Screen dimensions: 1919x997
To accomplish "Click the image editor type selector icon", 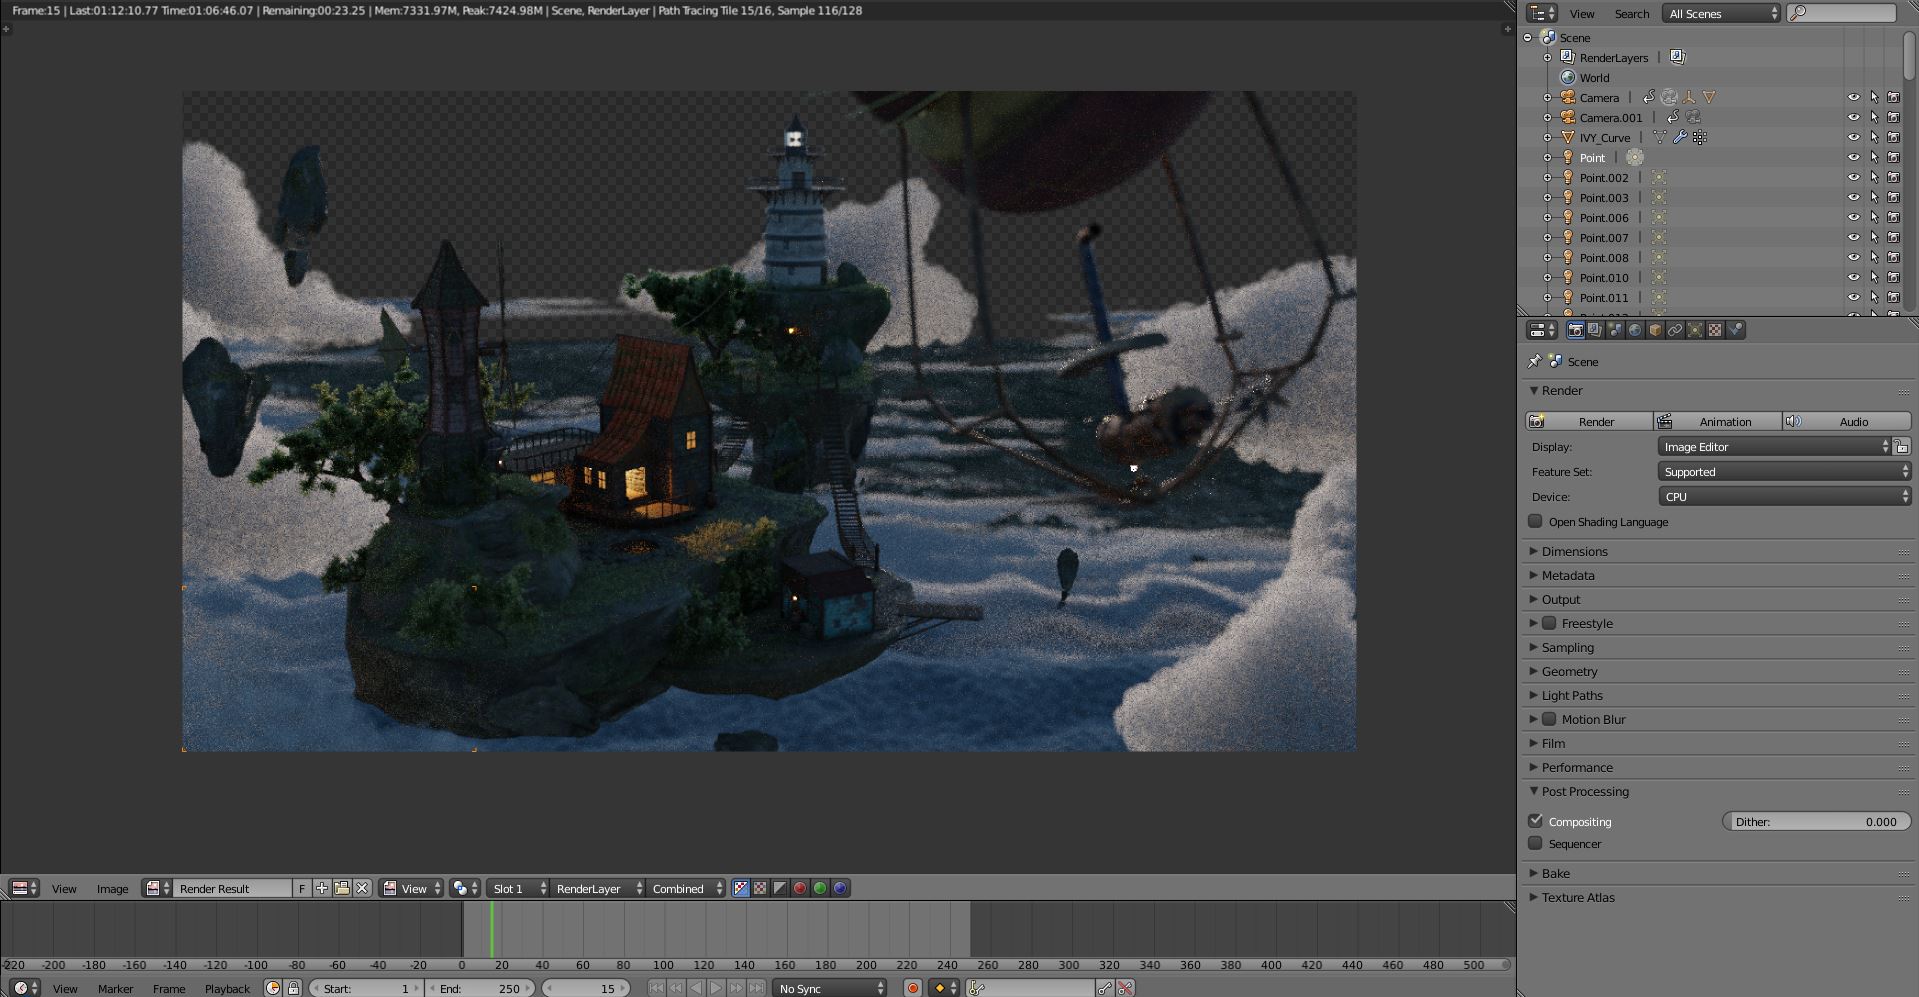I will [x=25, y=888].
